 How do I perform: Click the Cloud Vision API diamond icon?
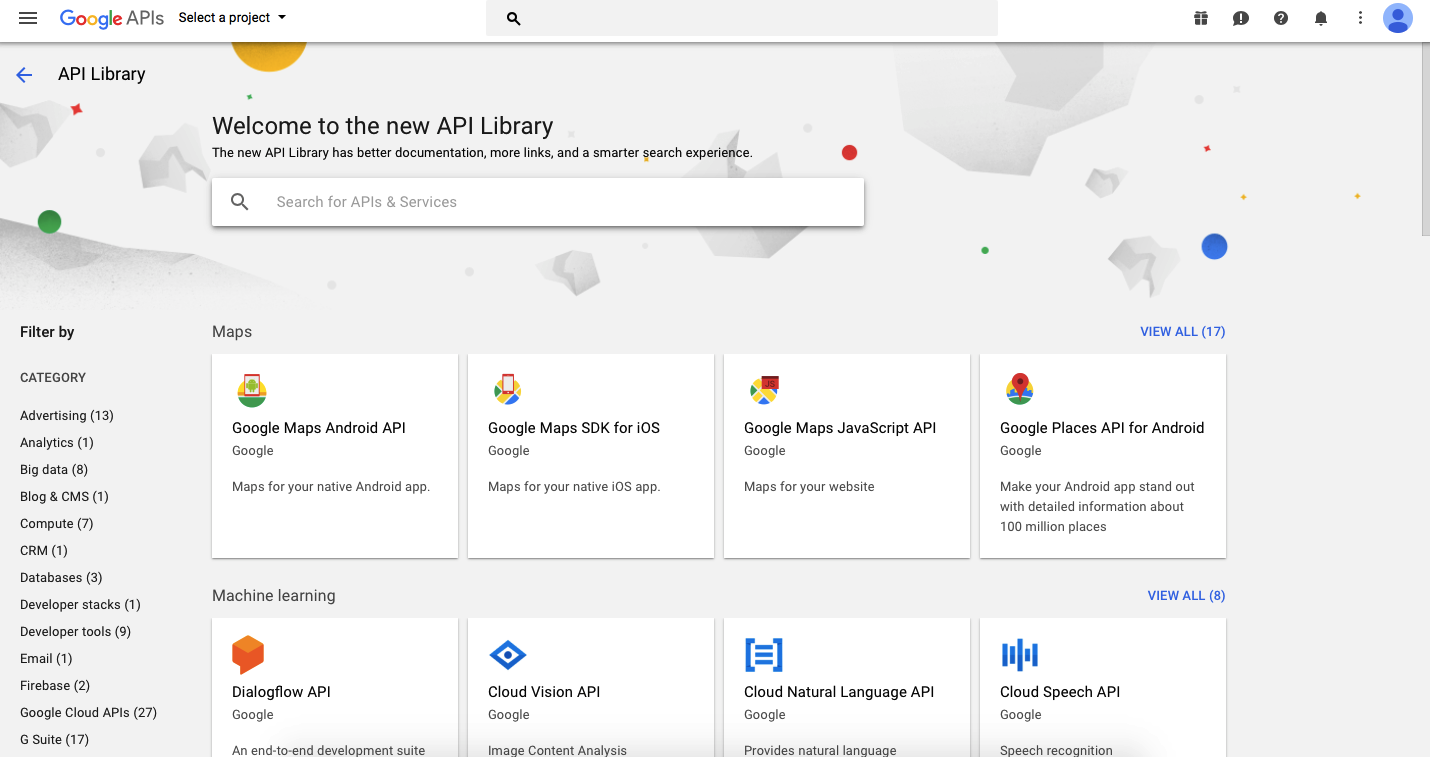tap(507, 655)
